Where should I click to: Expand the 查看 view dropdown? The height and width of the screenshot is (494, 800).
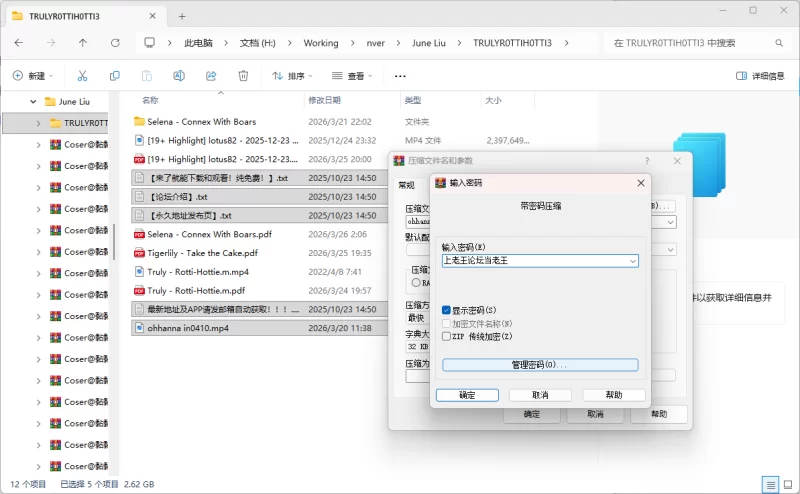click(354, 76)
